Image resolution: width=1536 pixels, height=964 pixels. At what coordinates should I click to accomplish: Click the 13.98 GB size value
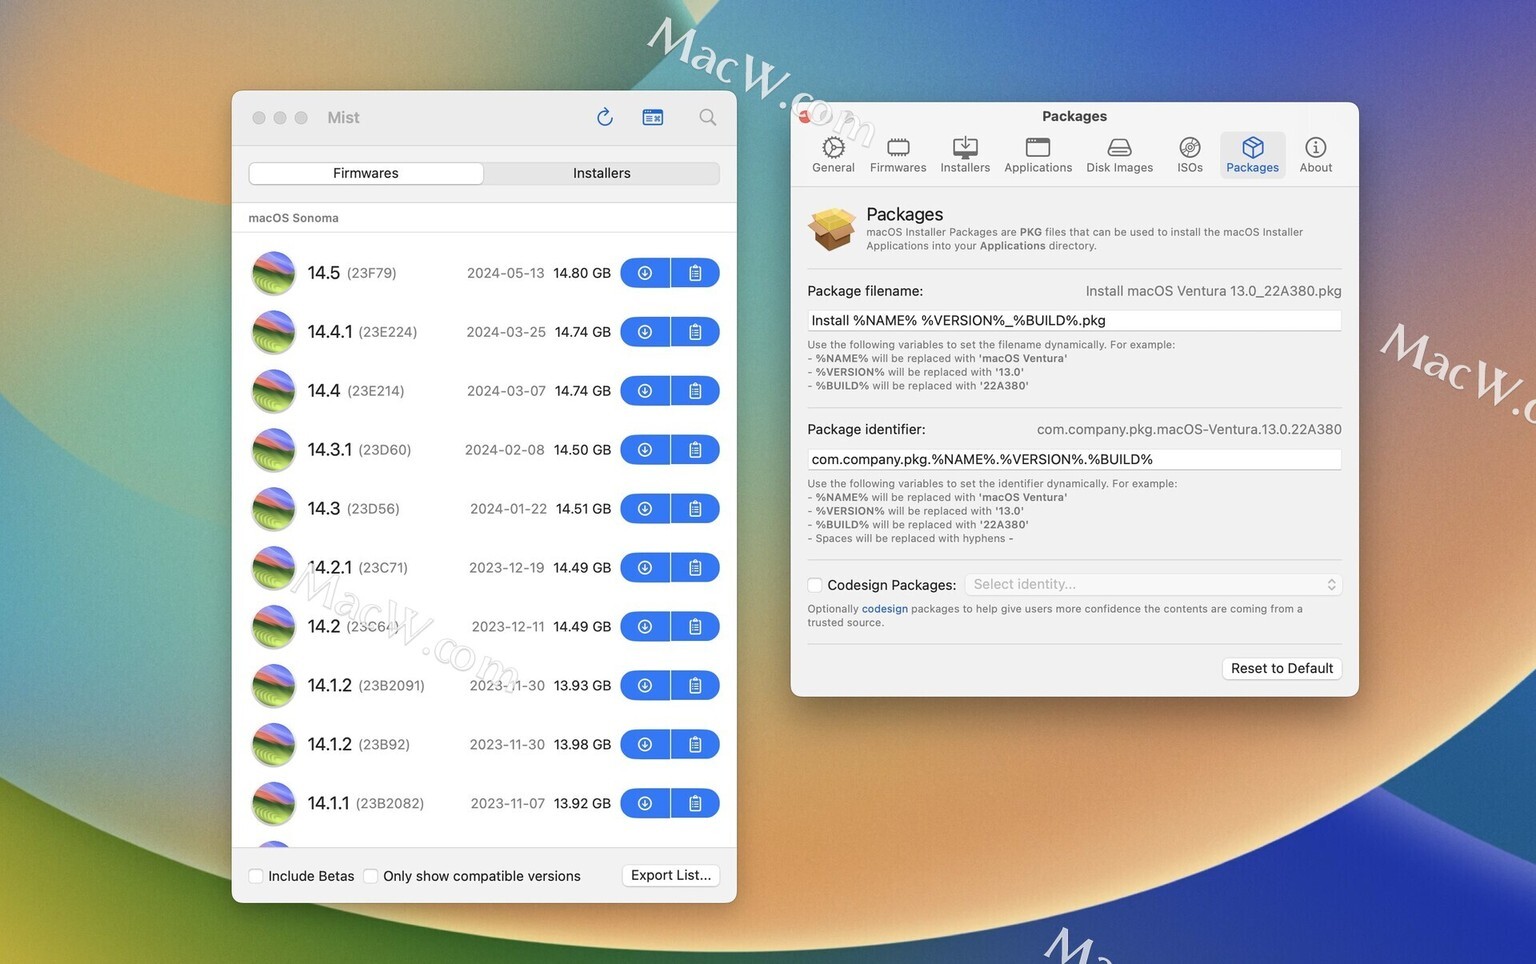582,745
